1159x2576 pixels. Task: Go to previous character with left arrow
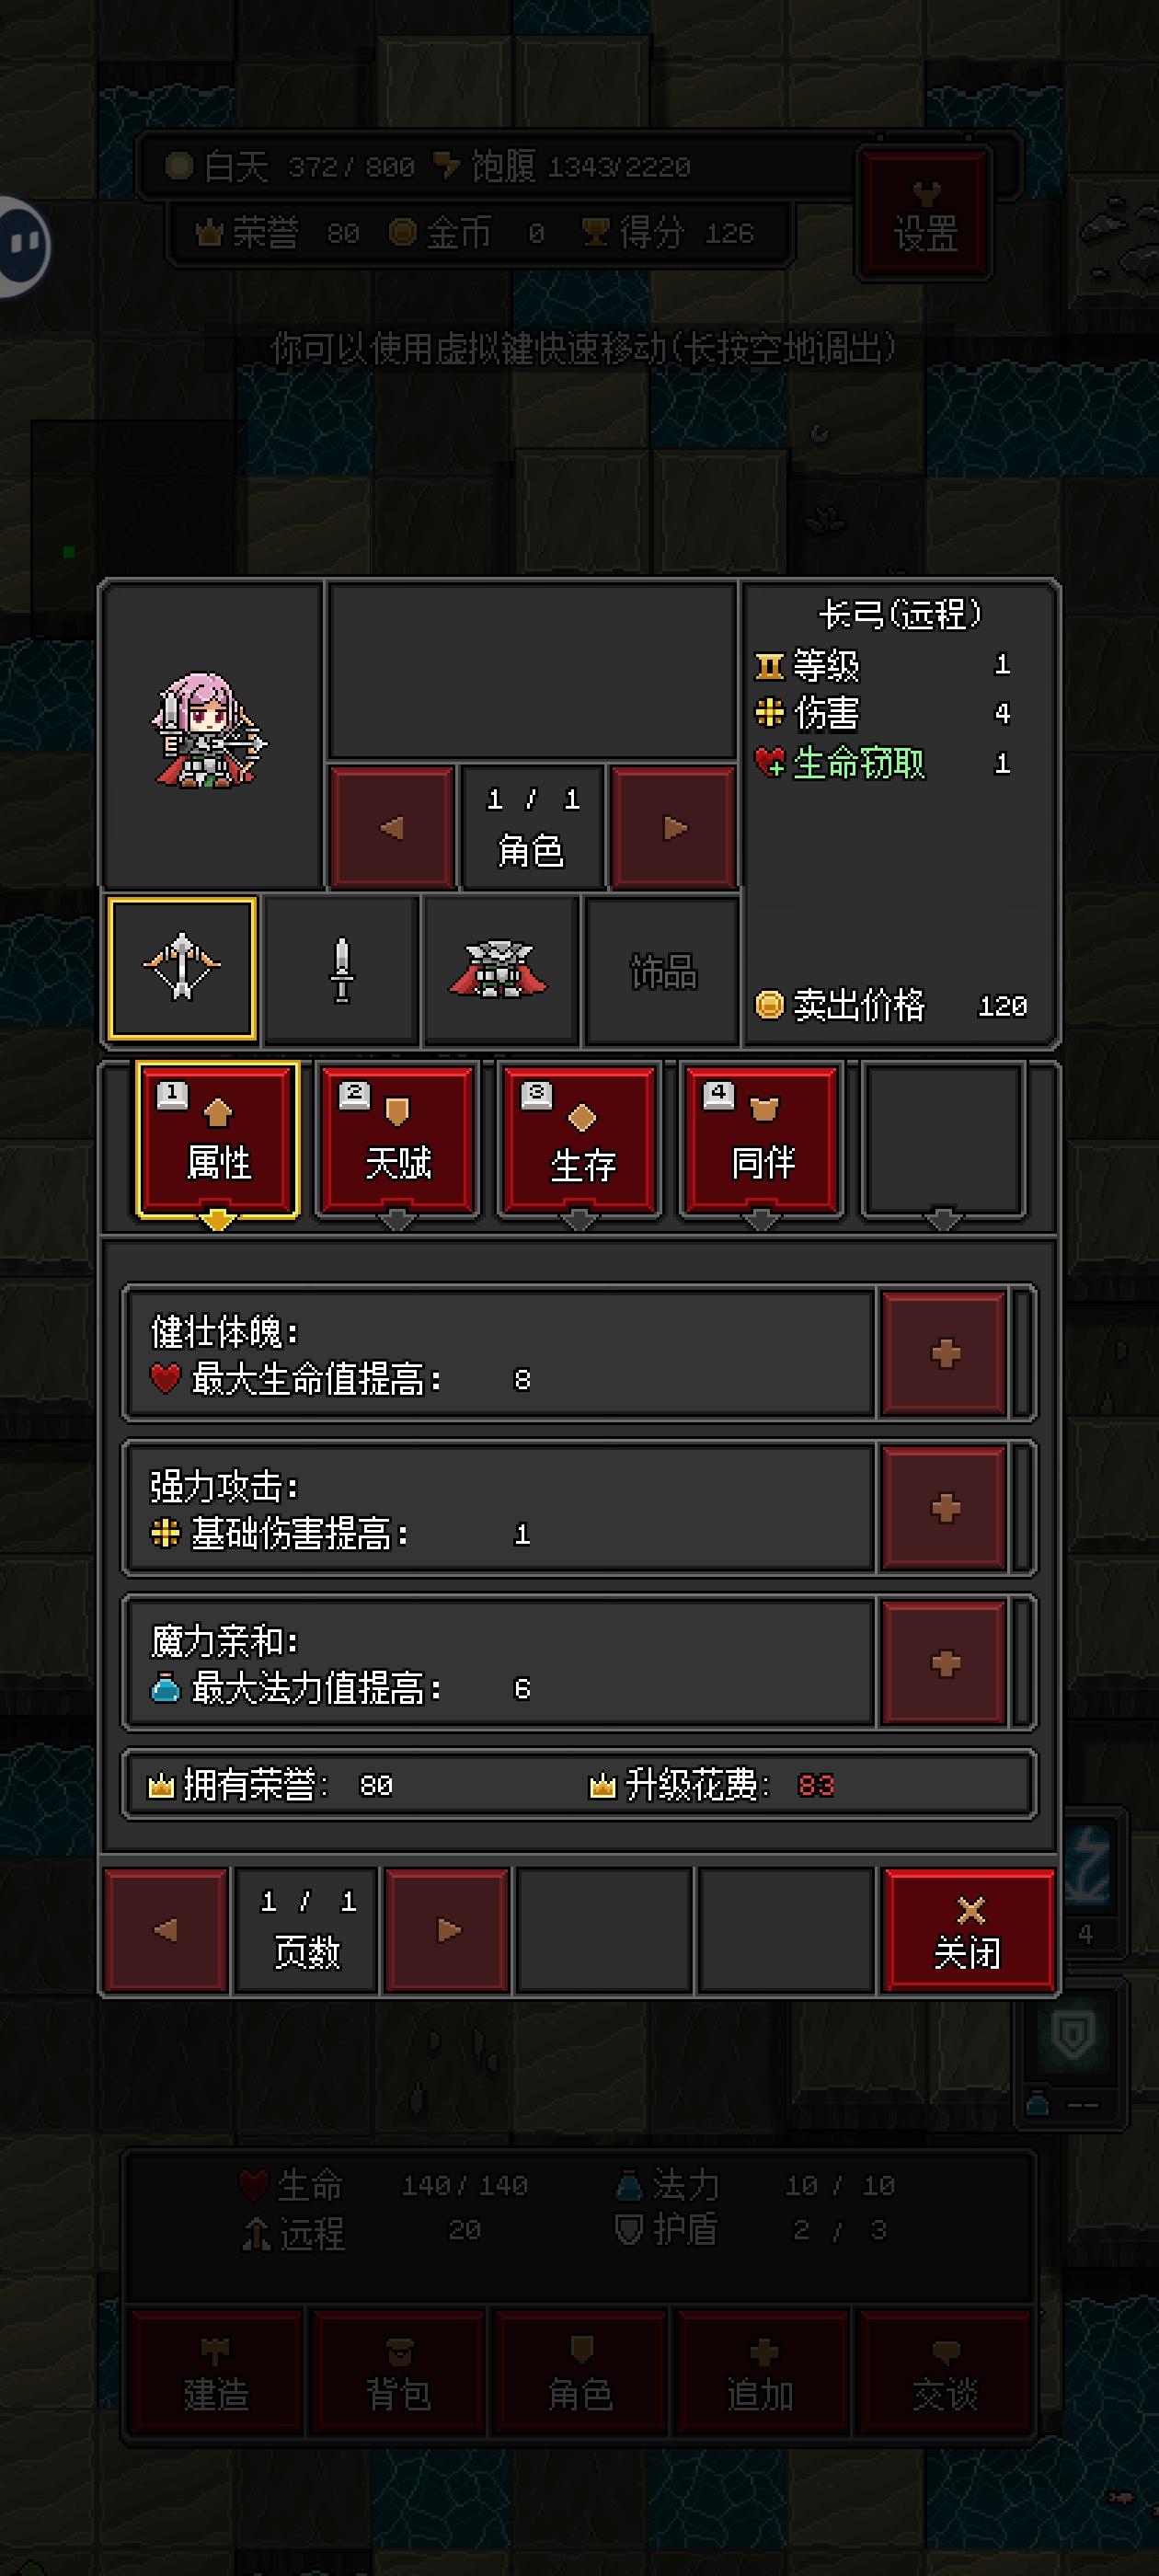coord(392,827)
